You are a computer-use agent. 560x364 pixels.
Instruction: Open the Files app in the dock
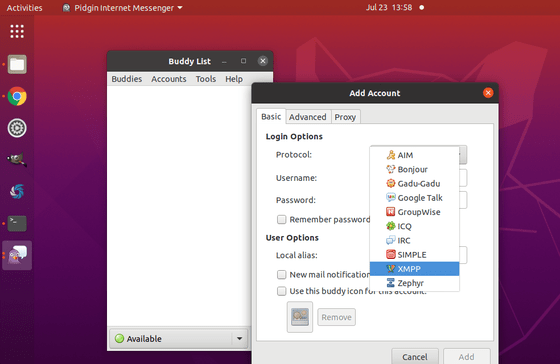pos(17,64)
